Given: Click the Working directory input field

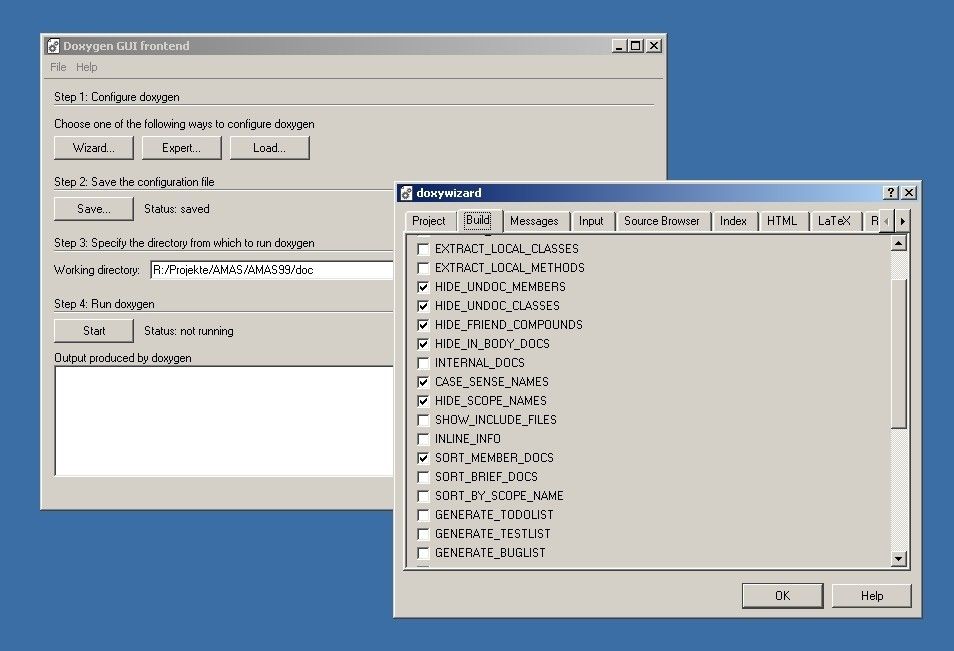Looking at the screenshot, I should 270,270.
